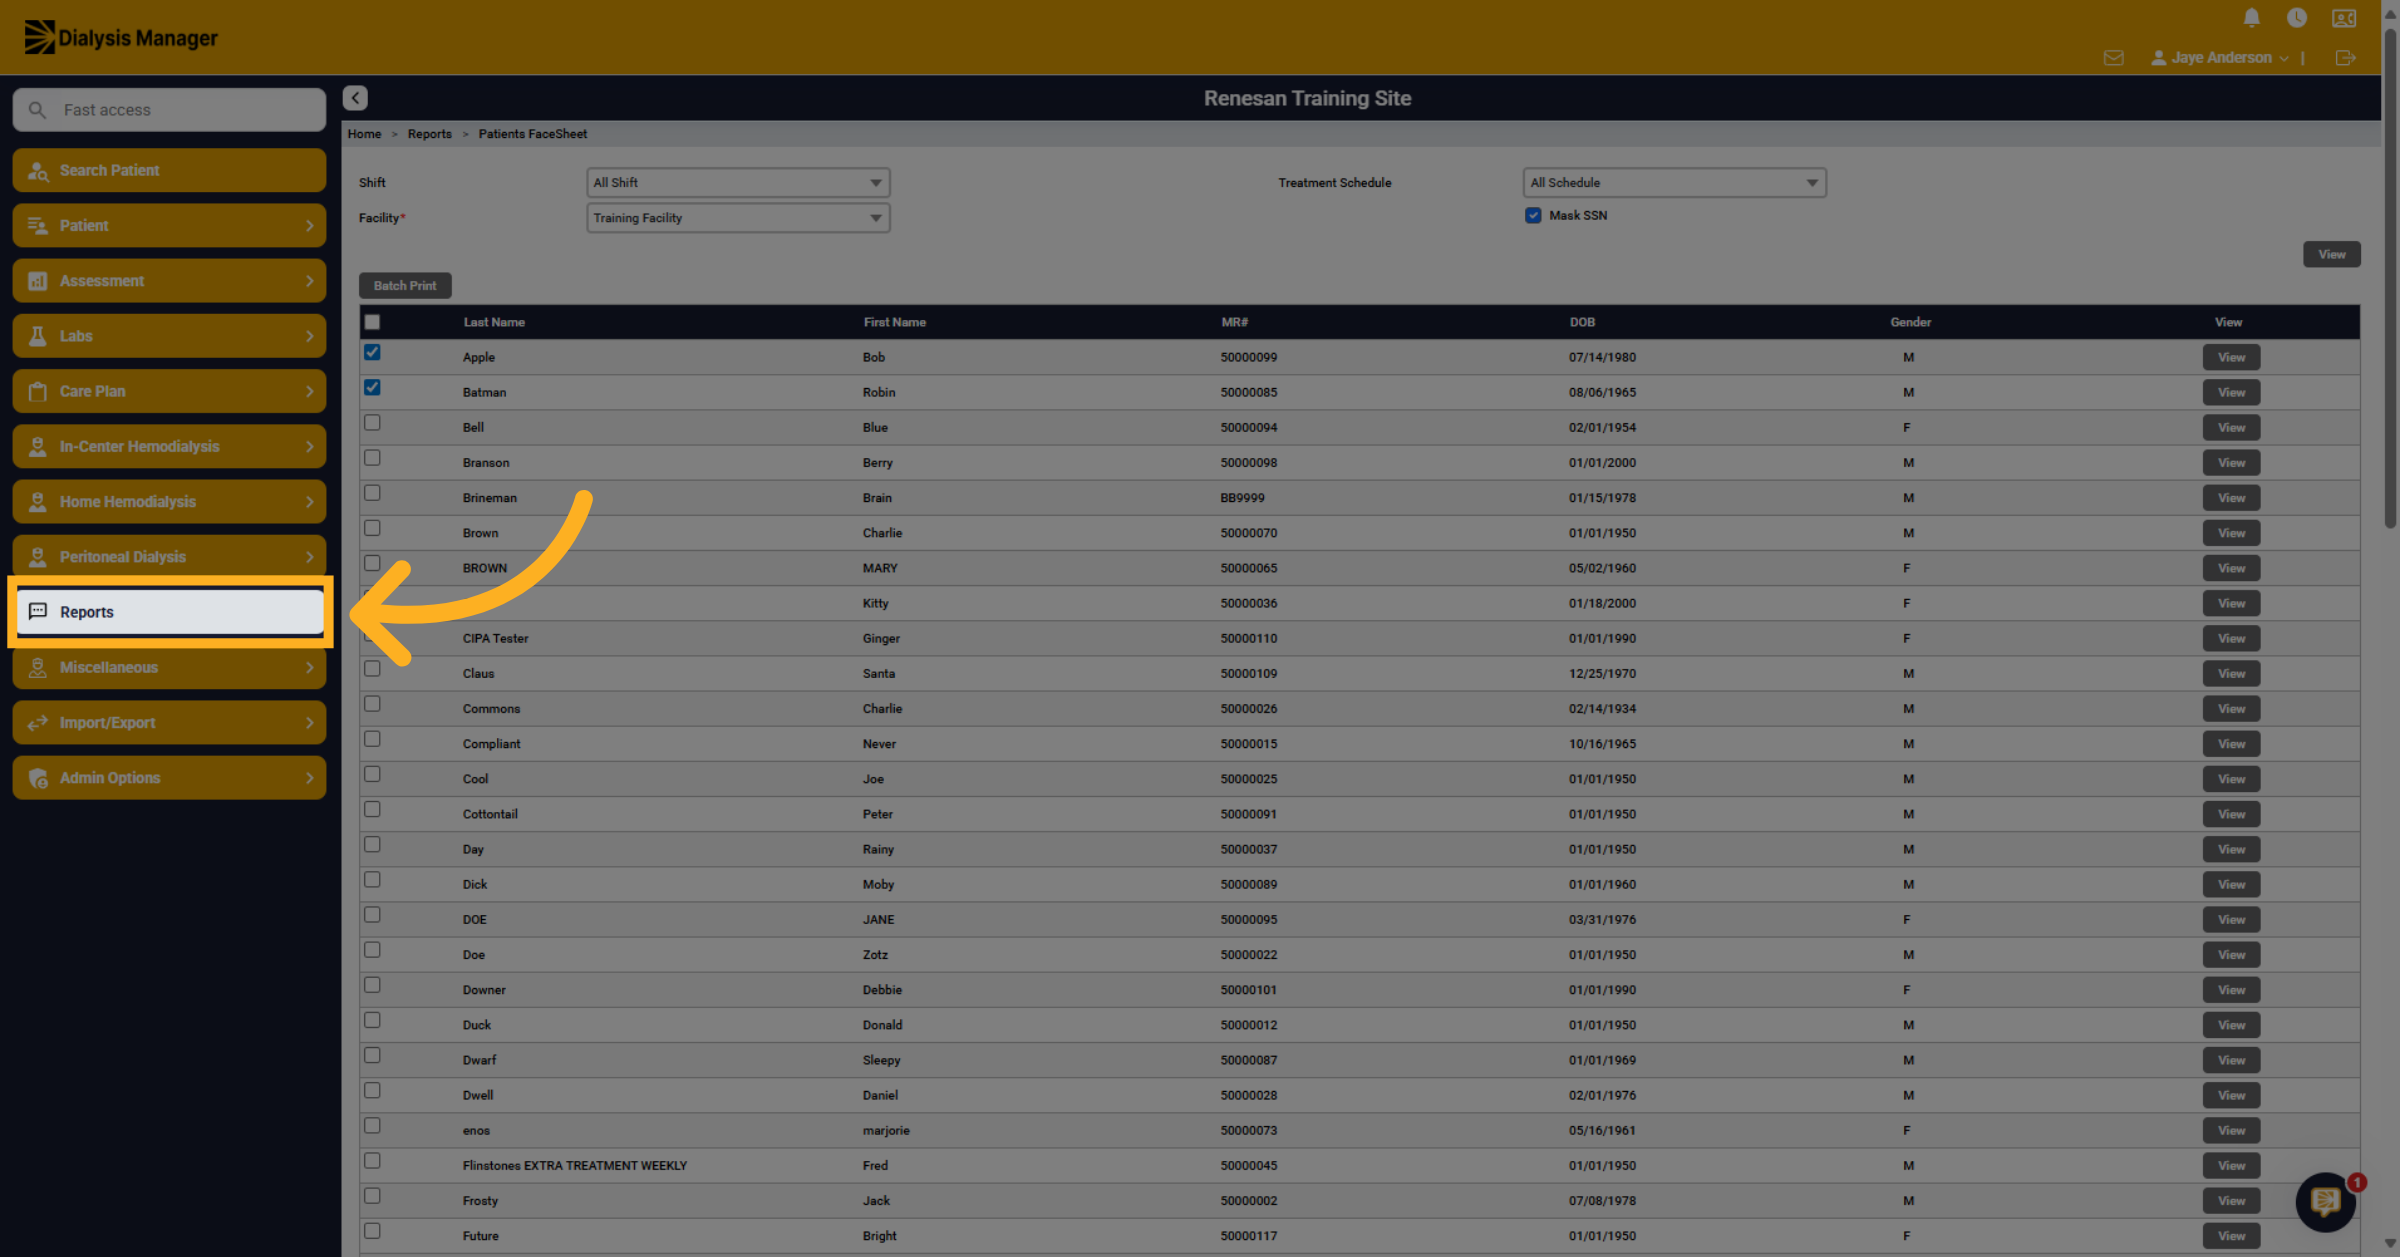Click the DOB column header

click(1582, 322)
